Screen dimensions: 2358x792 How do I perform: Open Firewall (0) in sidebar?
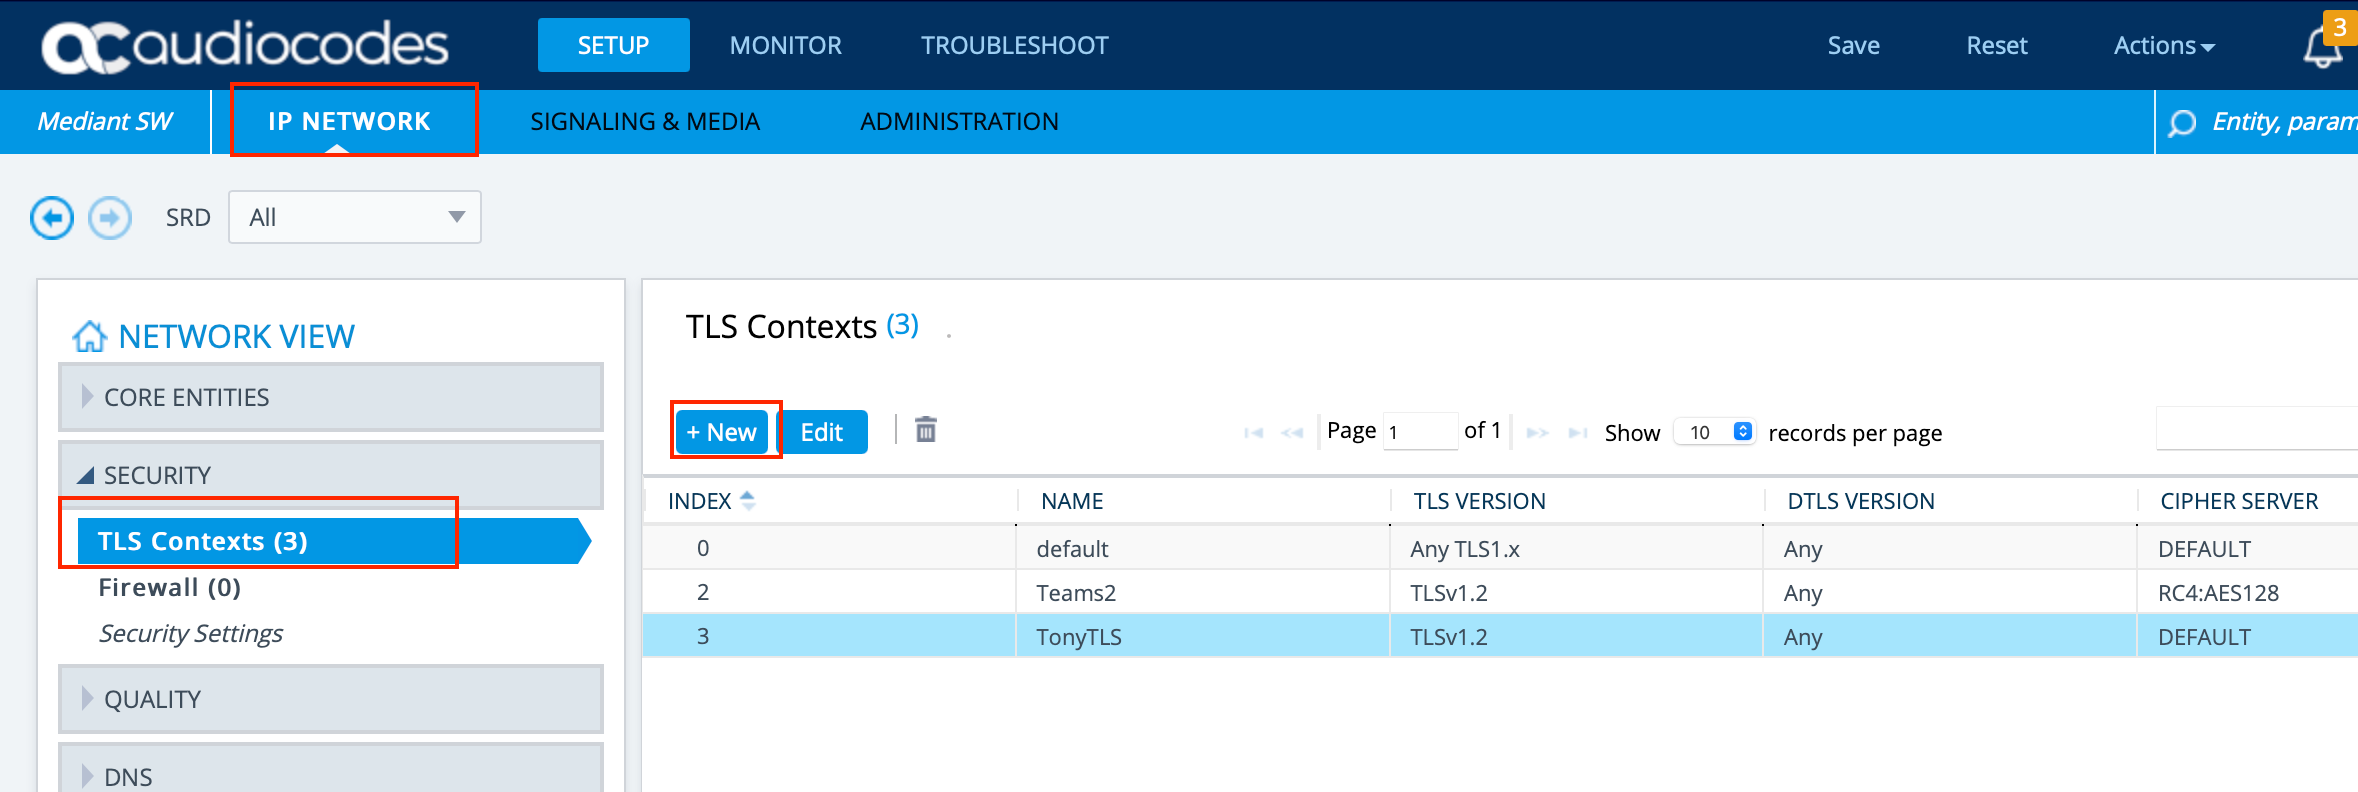170,587
